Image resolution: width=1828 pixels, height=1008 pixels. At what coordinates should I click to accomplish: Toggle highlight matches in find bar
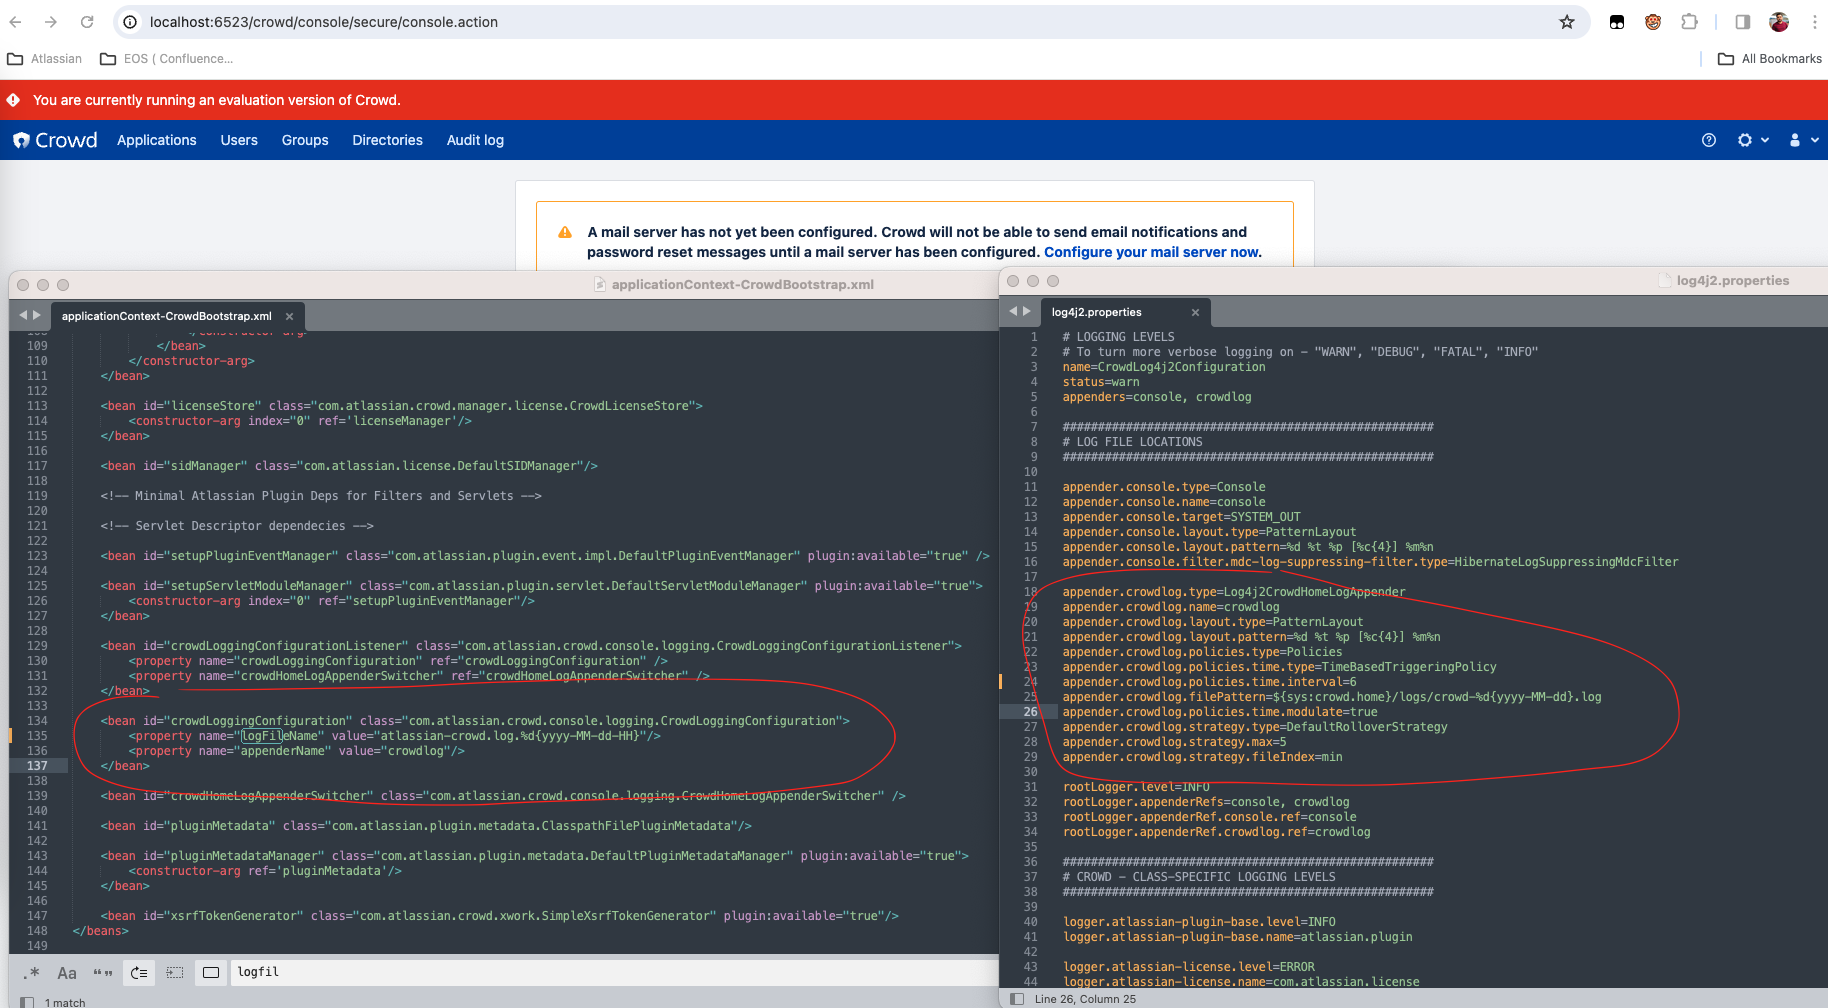click(x=211, y=972)
